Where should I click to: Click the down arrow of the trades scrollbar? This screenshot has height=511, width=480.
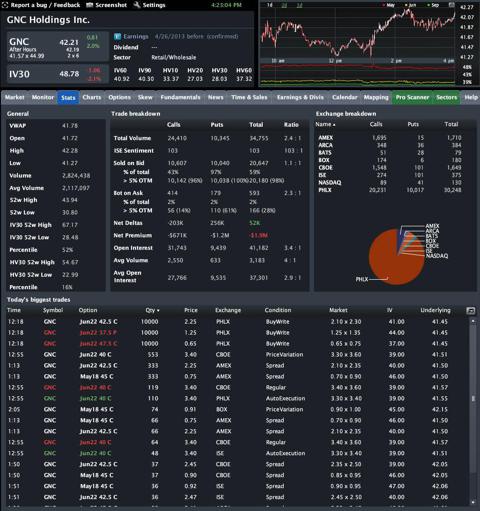pyautogui.click(x=473, y=502)
